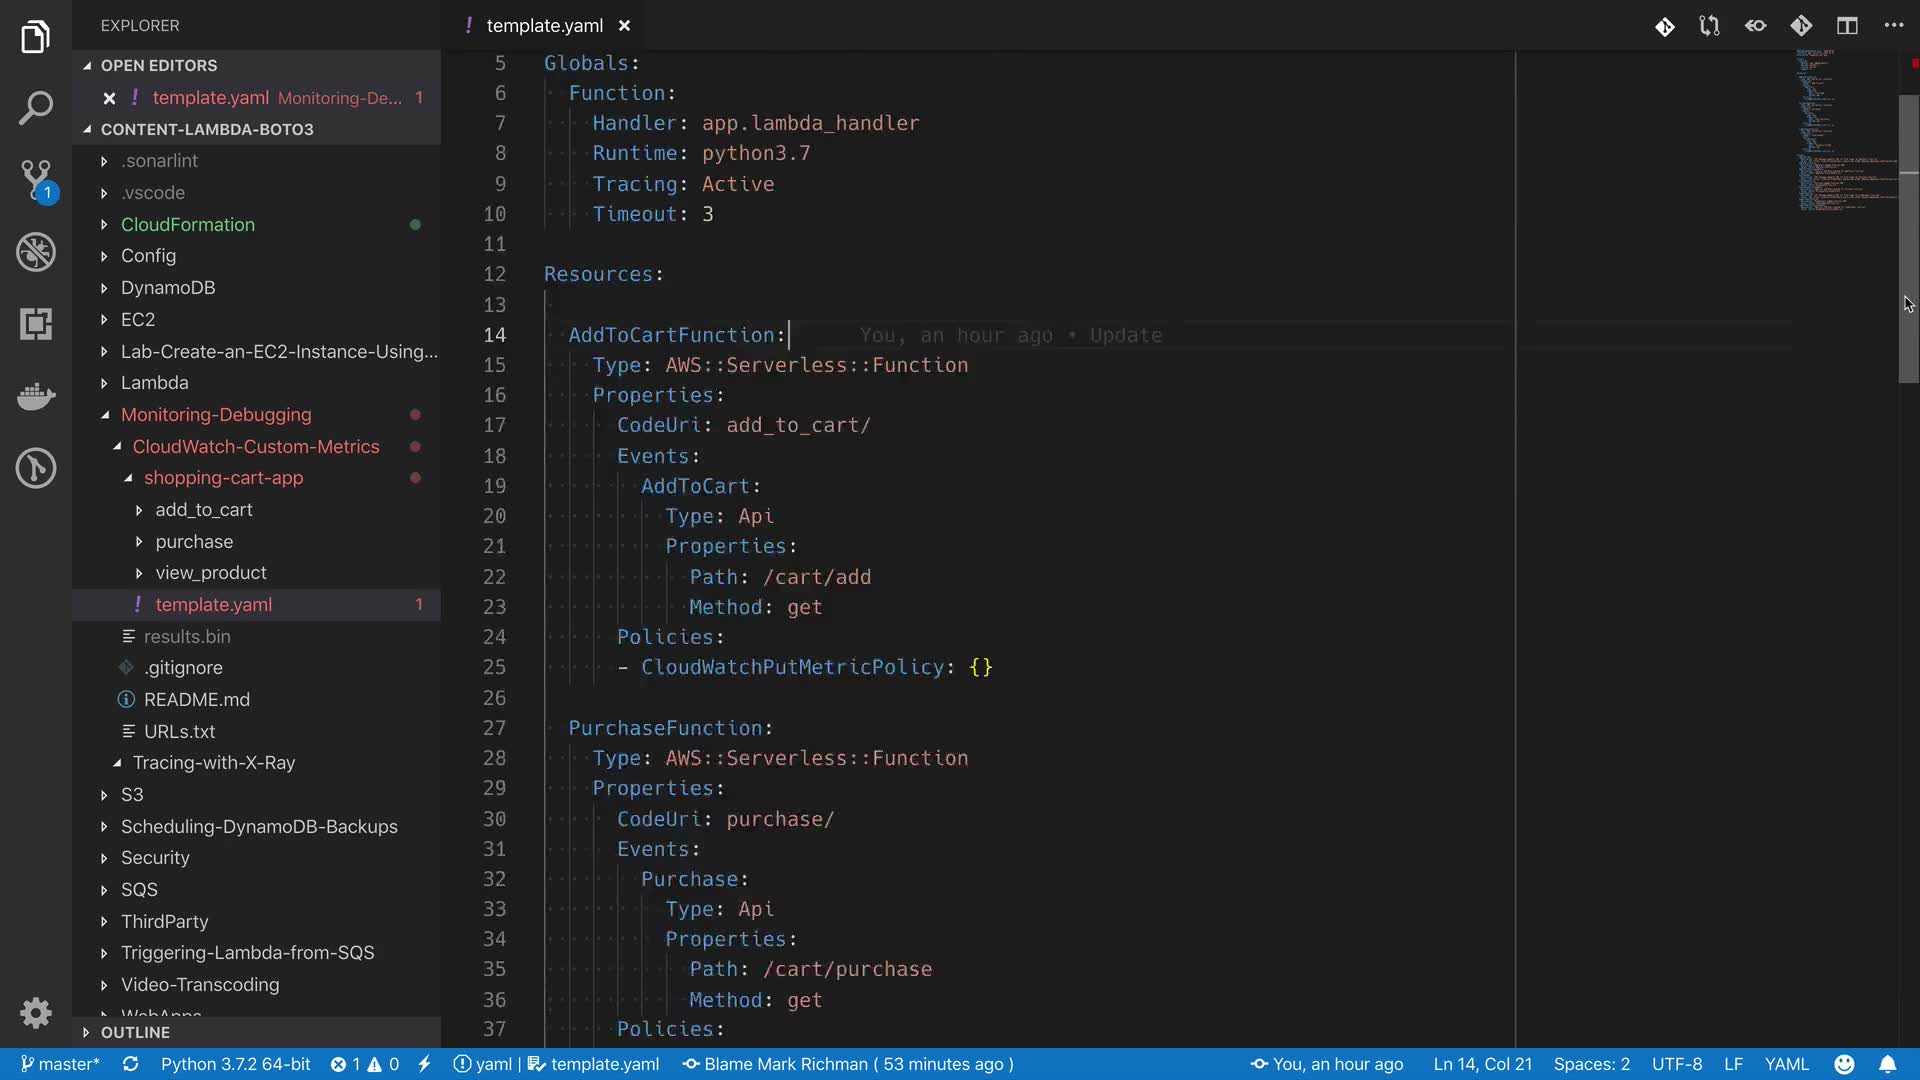The image size is (1920, 1080).
Task: Click the editor vertical scrollbar thumb
Action: tap(1908, 240)
